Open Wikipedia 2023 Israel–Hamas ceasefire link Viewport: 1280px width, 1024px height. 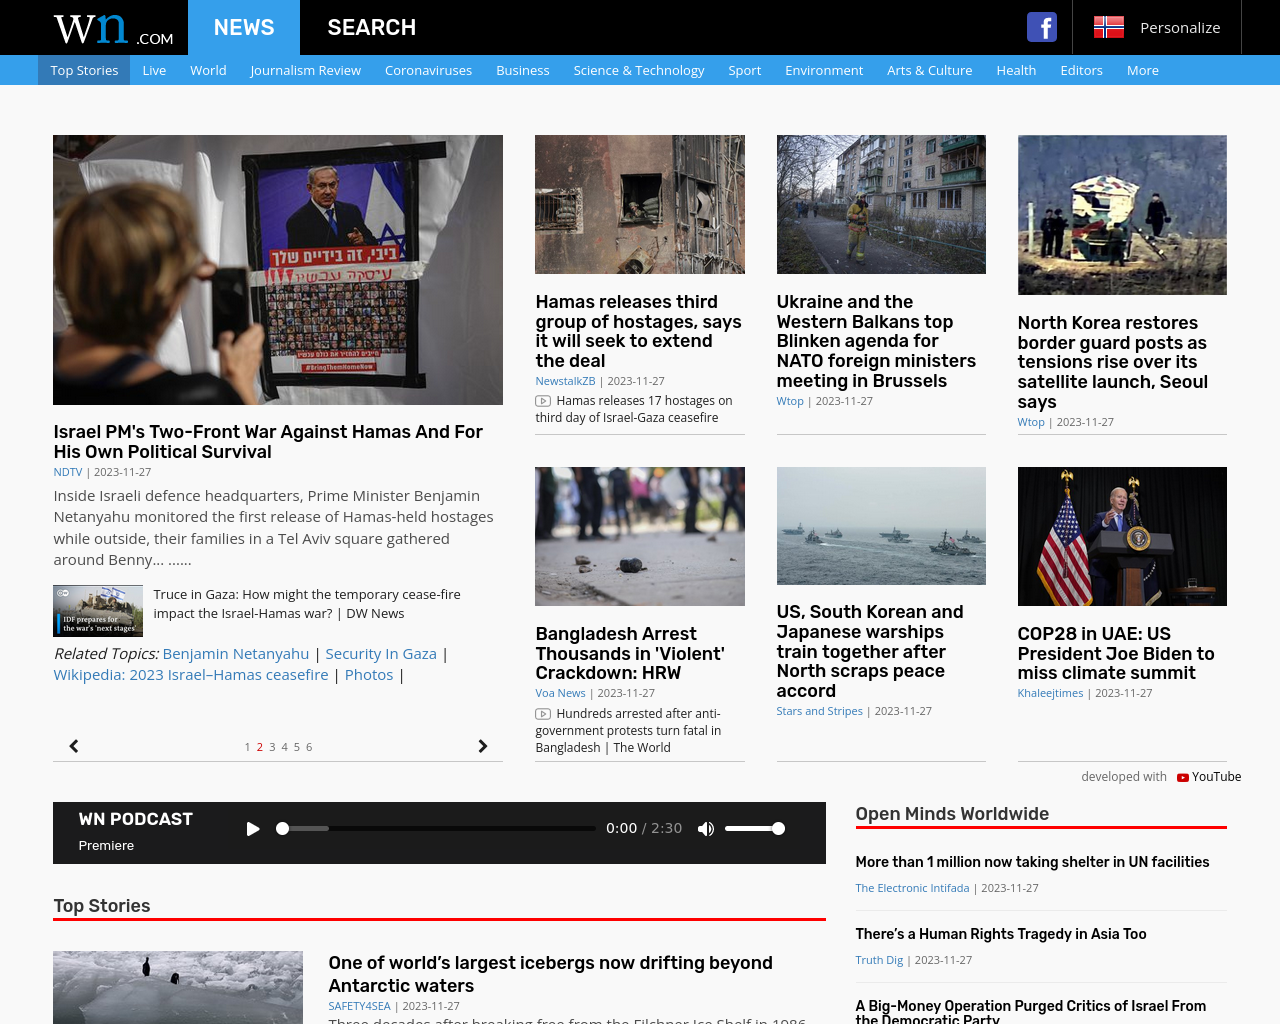pos(191,674)
